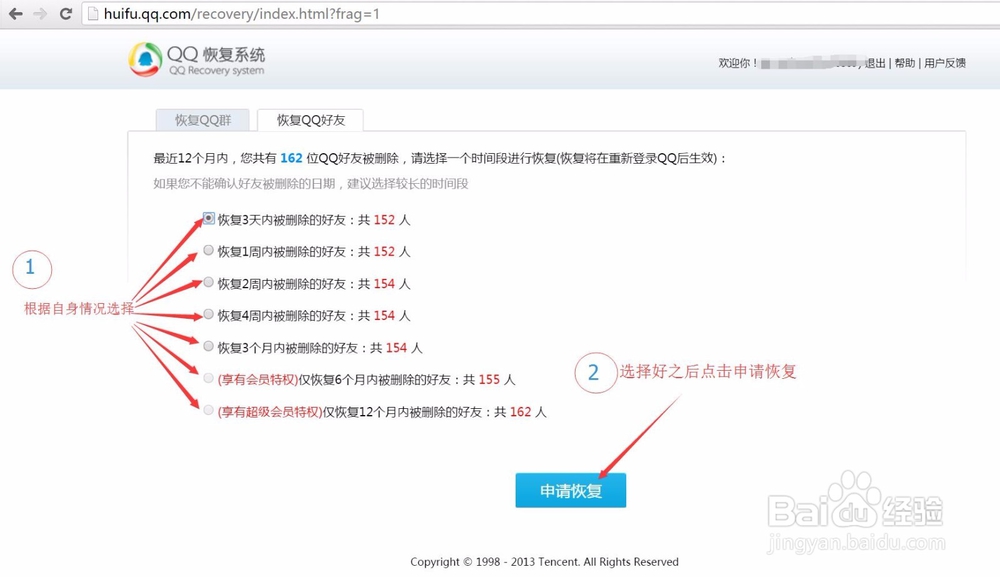Reload the page with the refresh icon
Viewport: 1000px width, 577px height.
tap(65, 13)
